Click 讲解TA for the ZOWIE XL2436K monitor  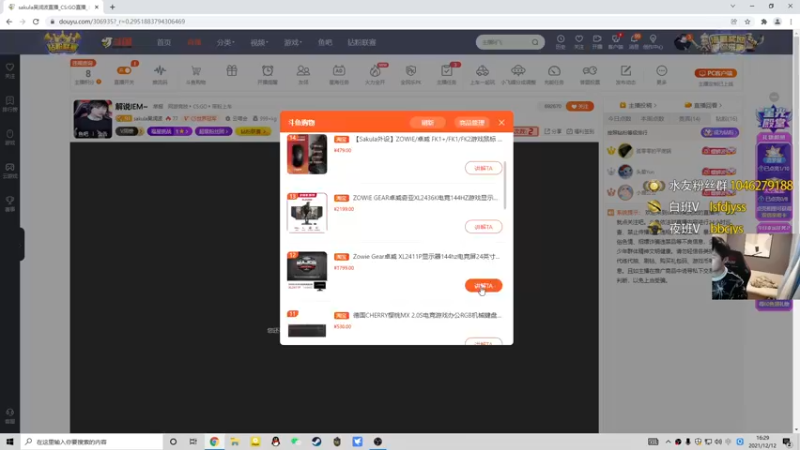(483, 227)
